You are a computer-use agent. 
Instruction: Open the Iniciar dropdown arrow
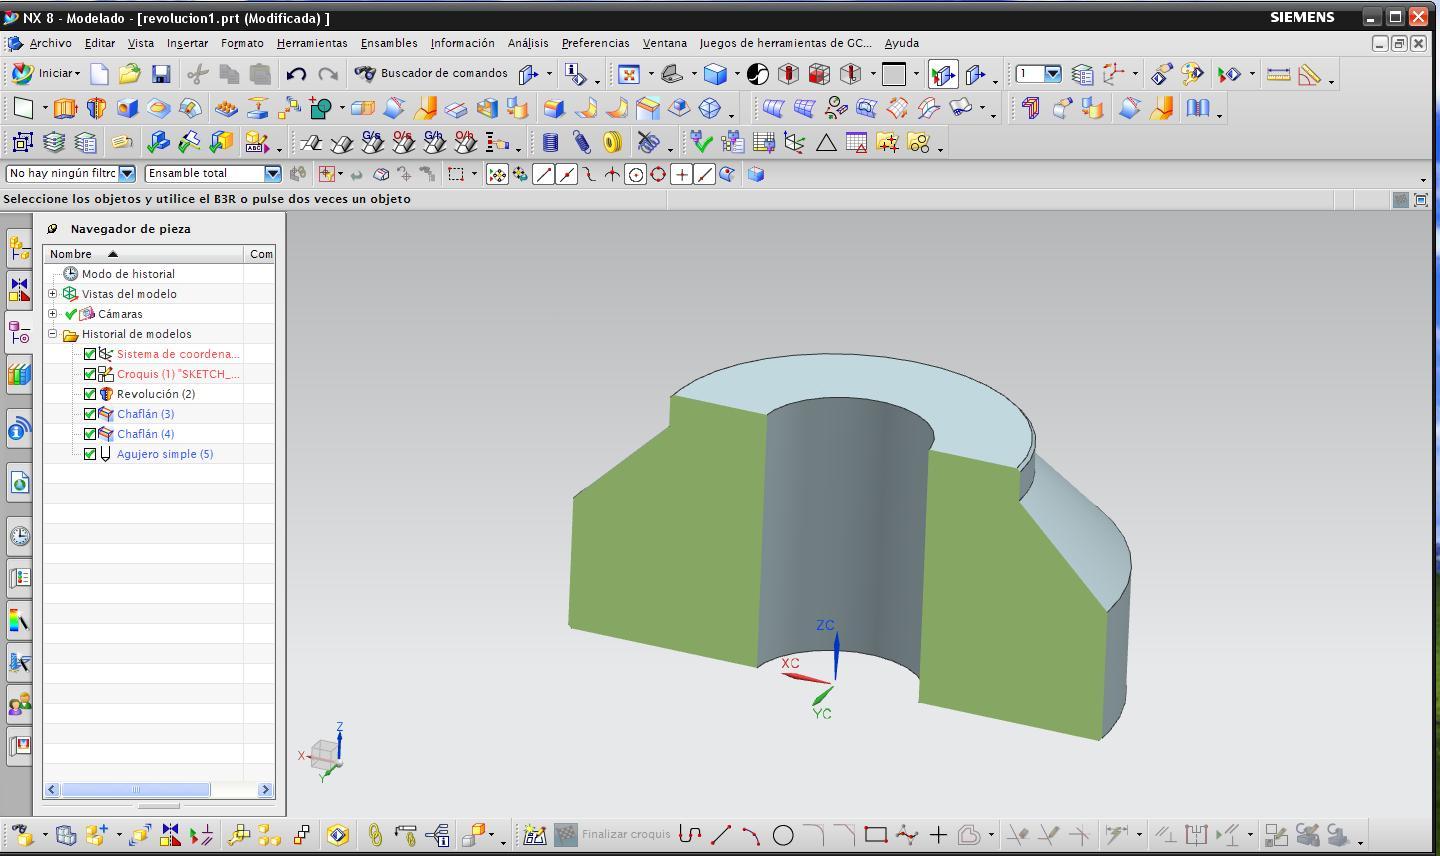pos(77,74)
